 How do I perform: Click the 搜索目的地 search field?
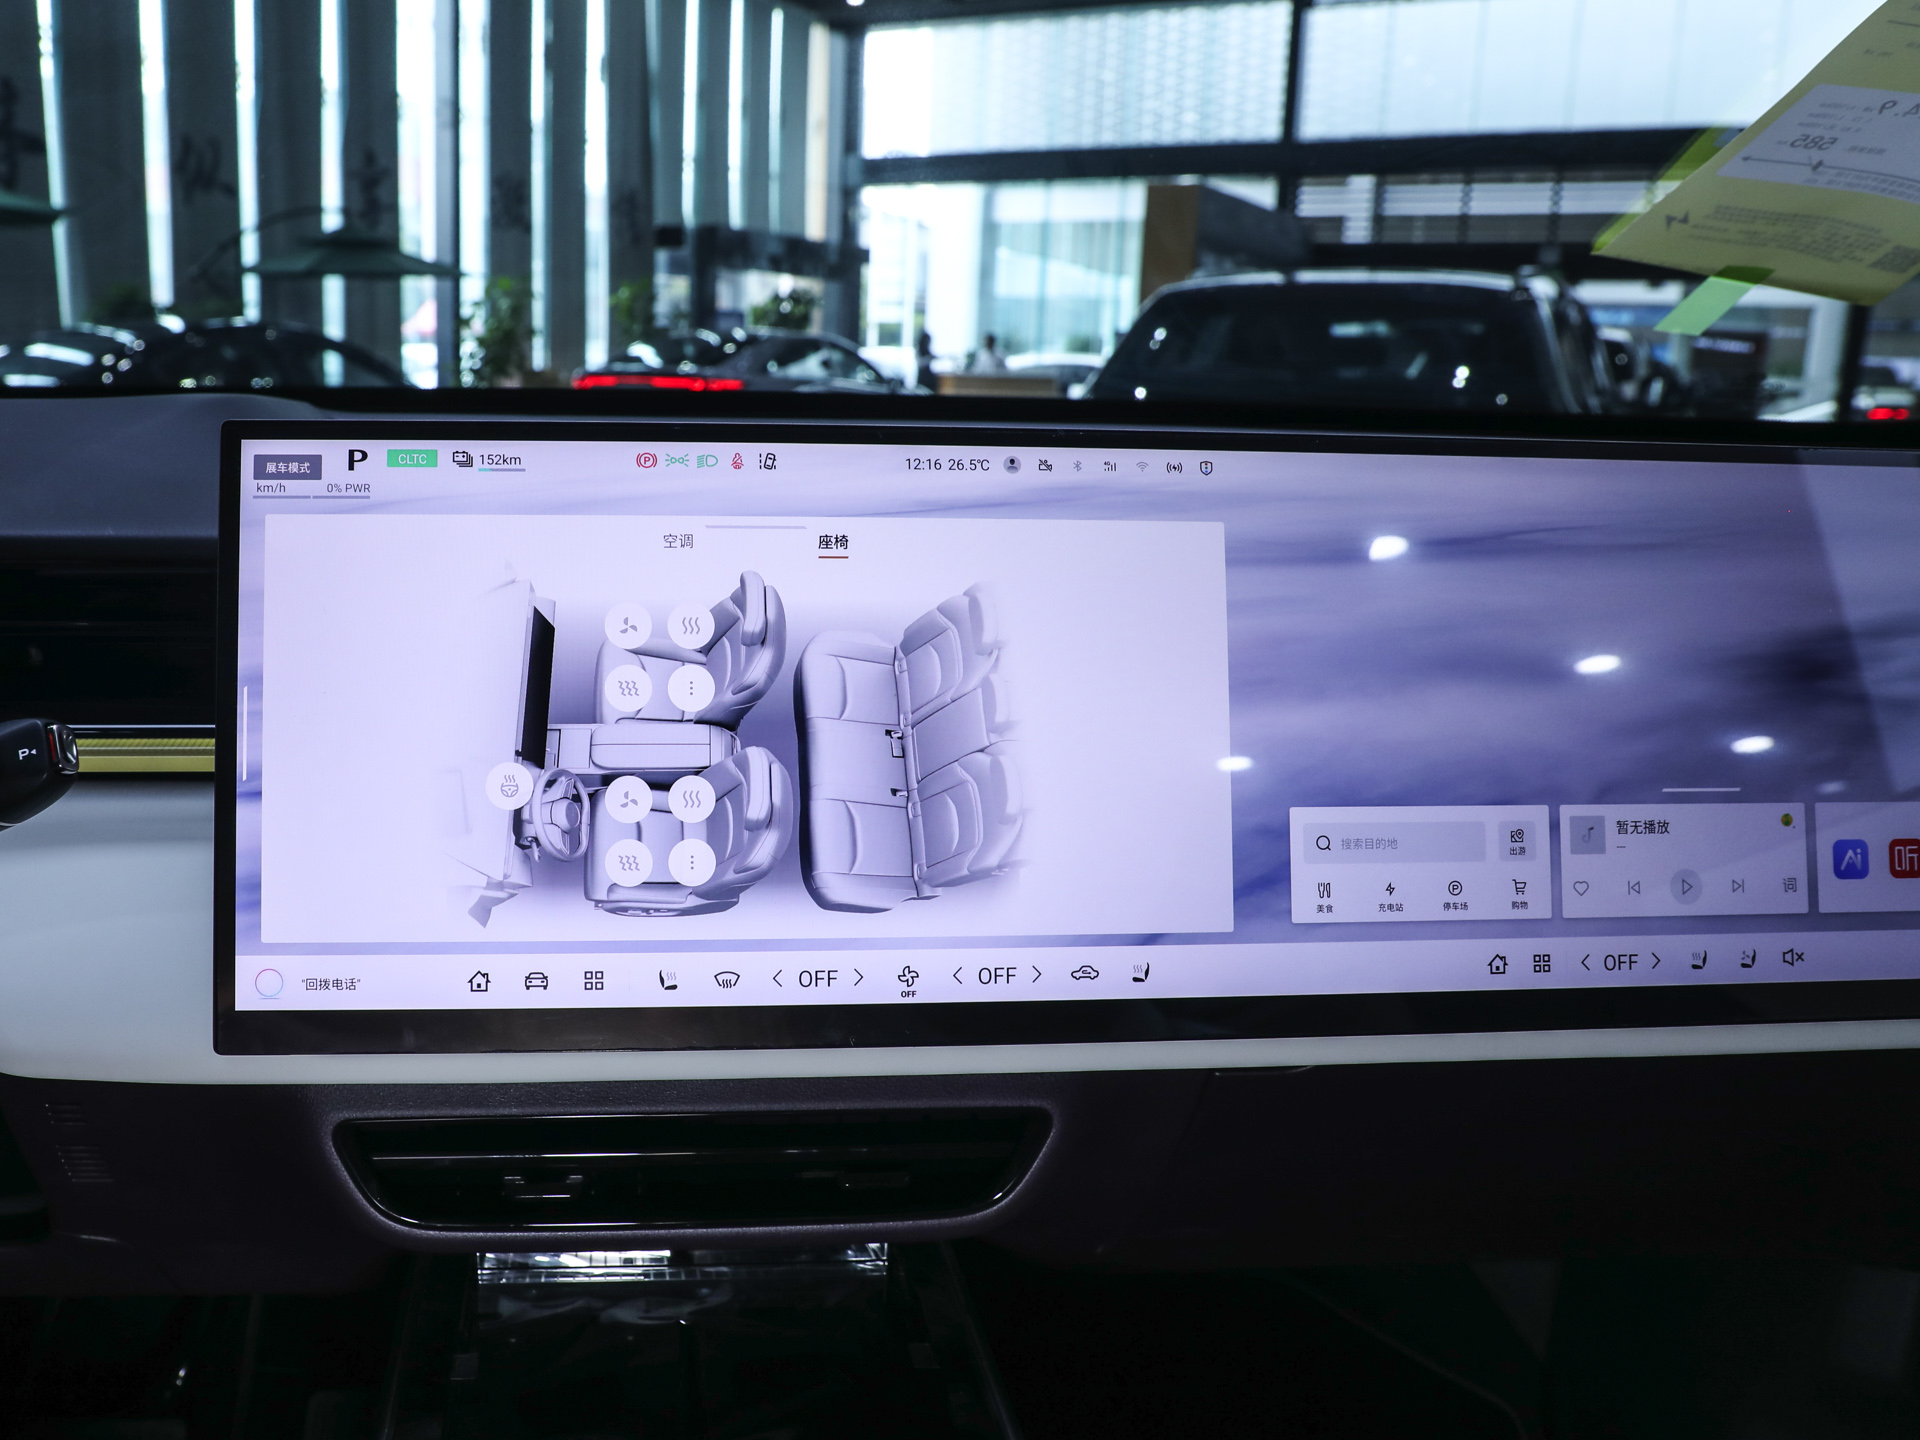tap(1395, 843)
